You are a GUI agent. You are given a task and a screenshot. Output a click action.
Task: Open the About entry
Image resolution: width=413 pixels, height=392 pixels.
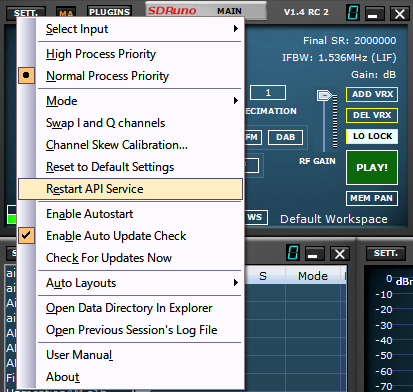(130, 377)
